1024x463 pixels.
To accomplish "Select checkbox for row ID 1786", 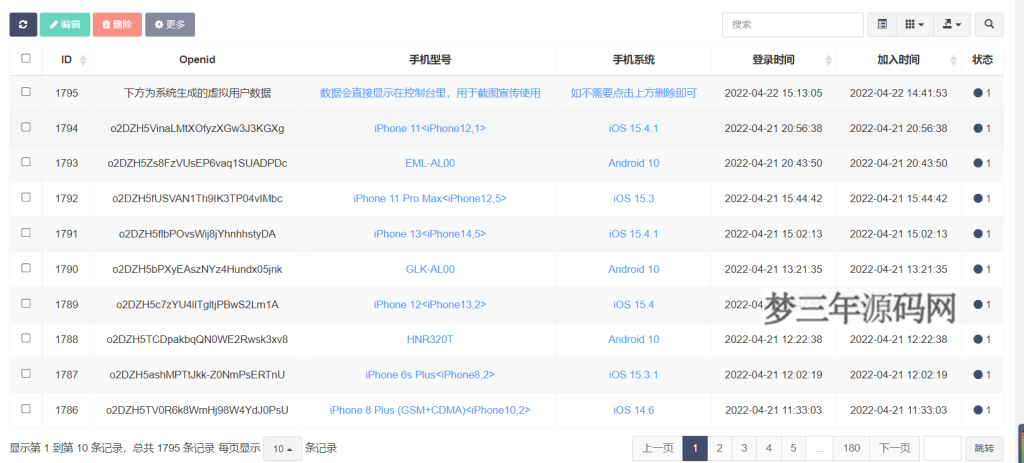I will [26, 408].
